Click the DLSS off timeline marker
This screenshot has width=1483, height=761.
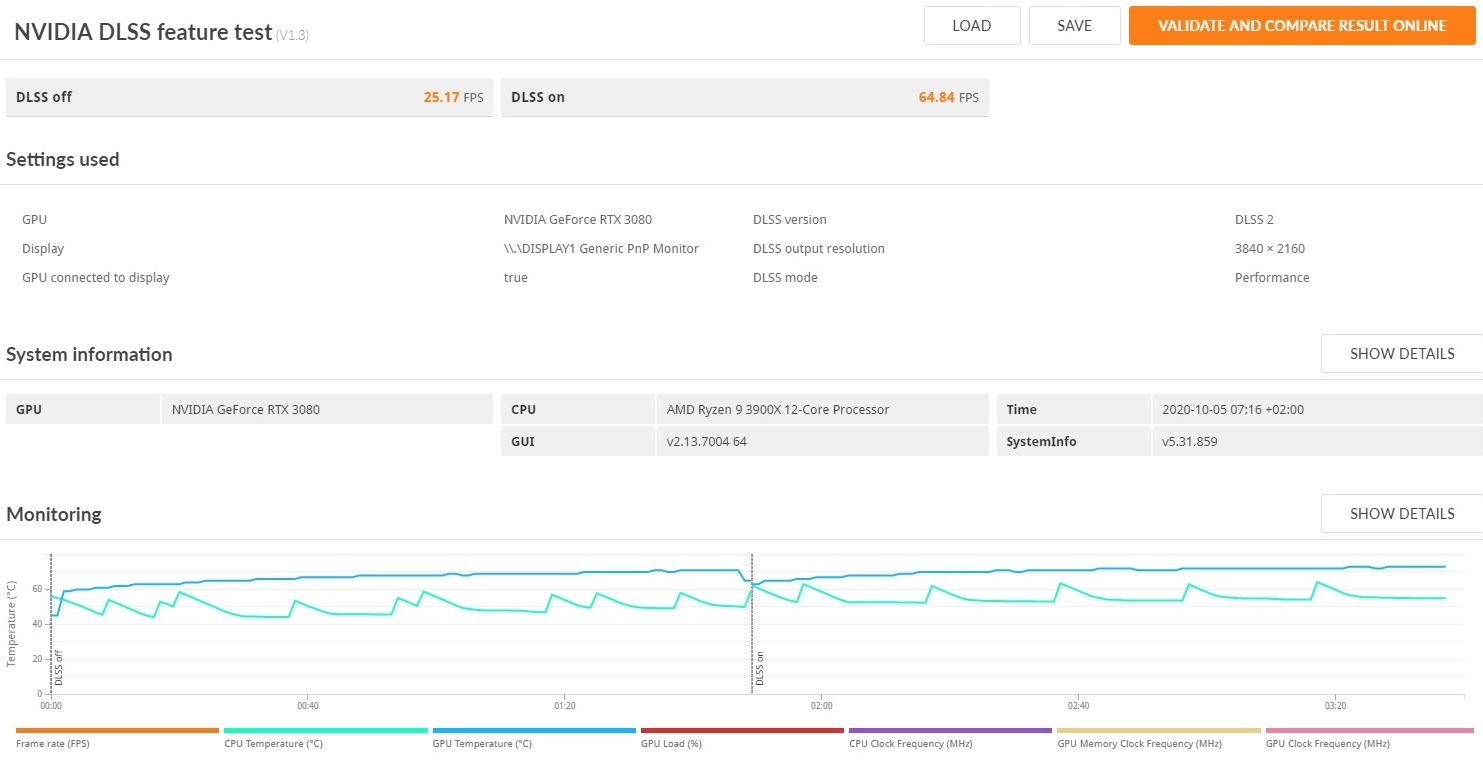58,667
